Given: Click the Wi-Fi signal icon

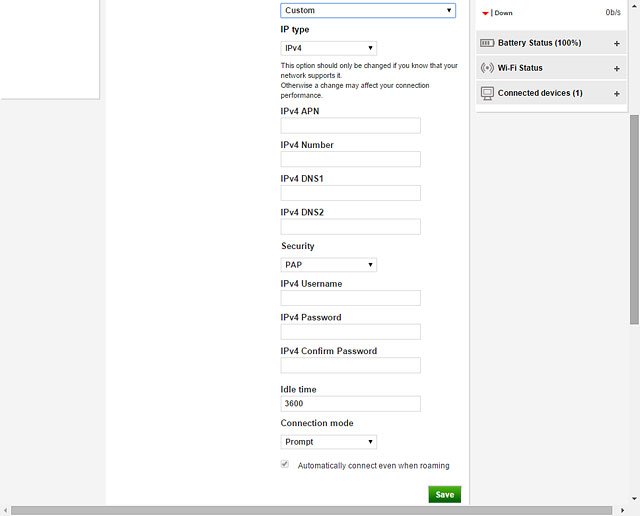Looking at the screenshot, I should click(x=487, y=68).
